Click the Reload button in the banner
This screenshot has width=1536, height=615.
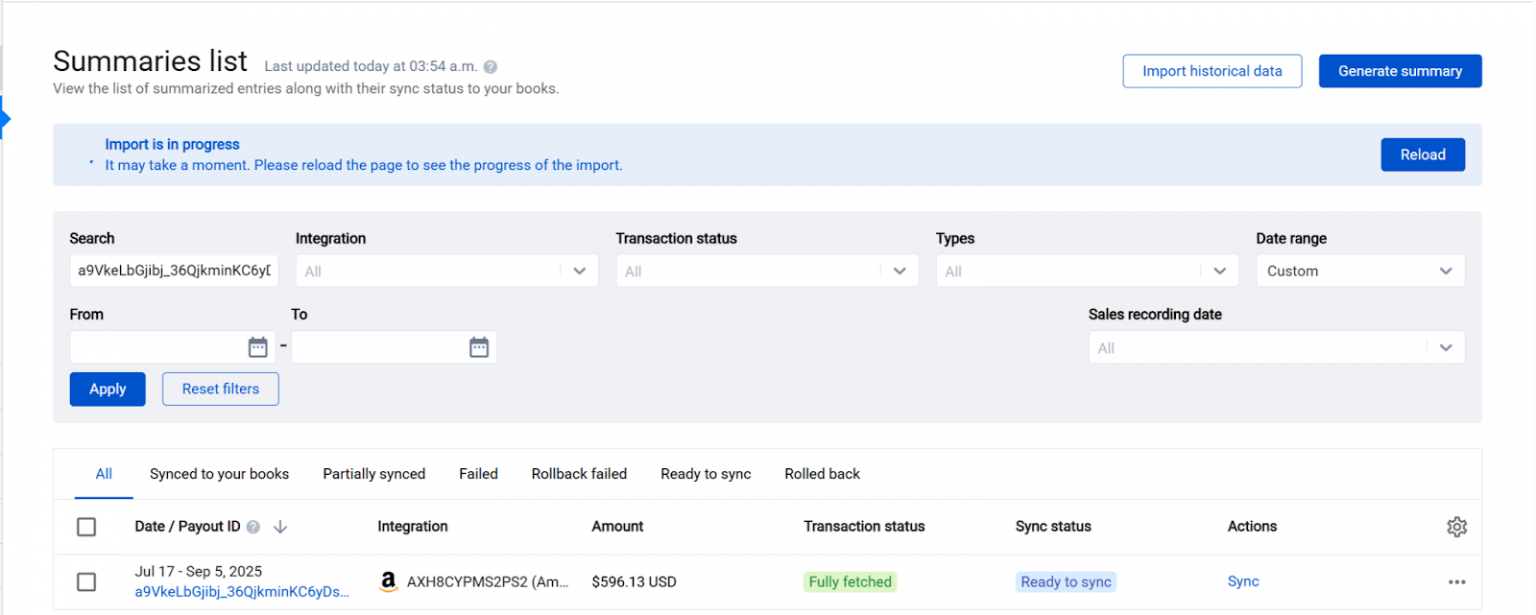click(1422, 154)
